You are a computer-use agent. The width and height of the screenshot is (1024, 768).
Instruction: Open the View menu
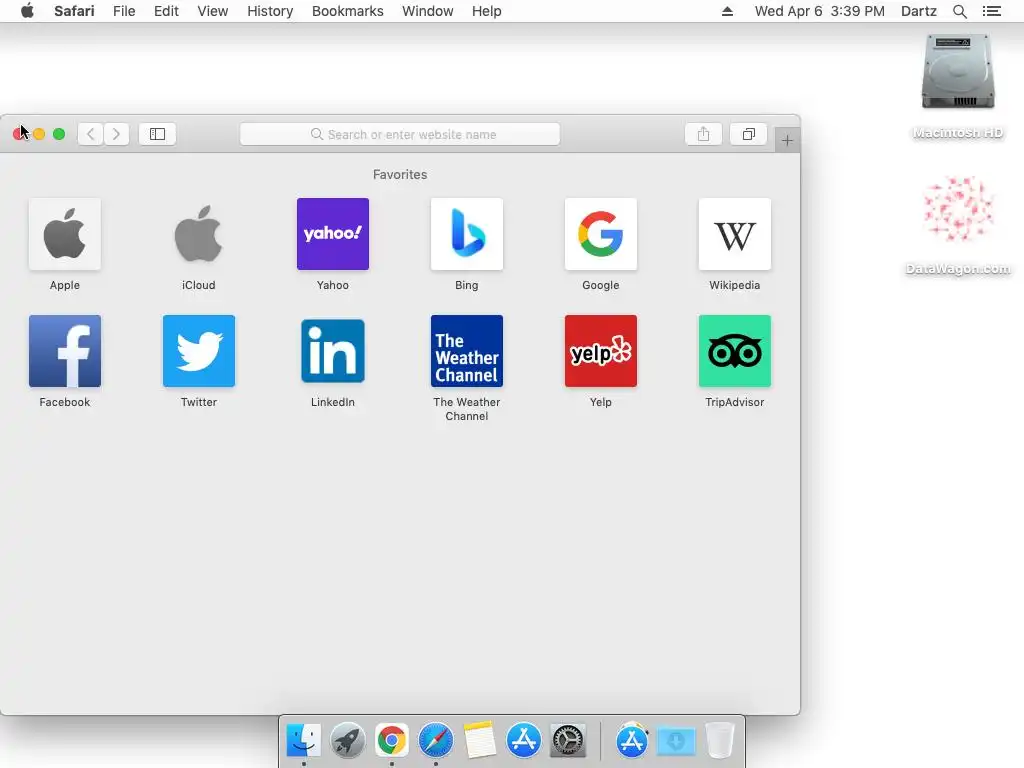point(212,11)
